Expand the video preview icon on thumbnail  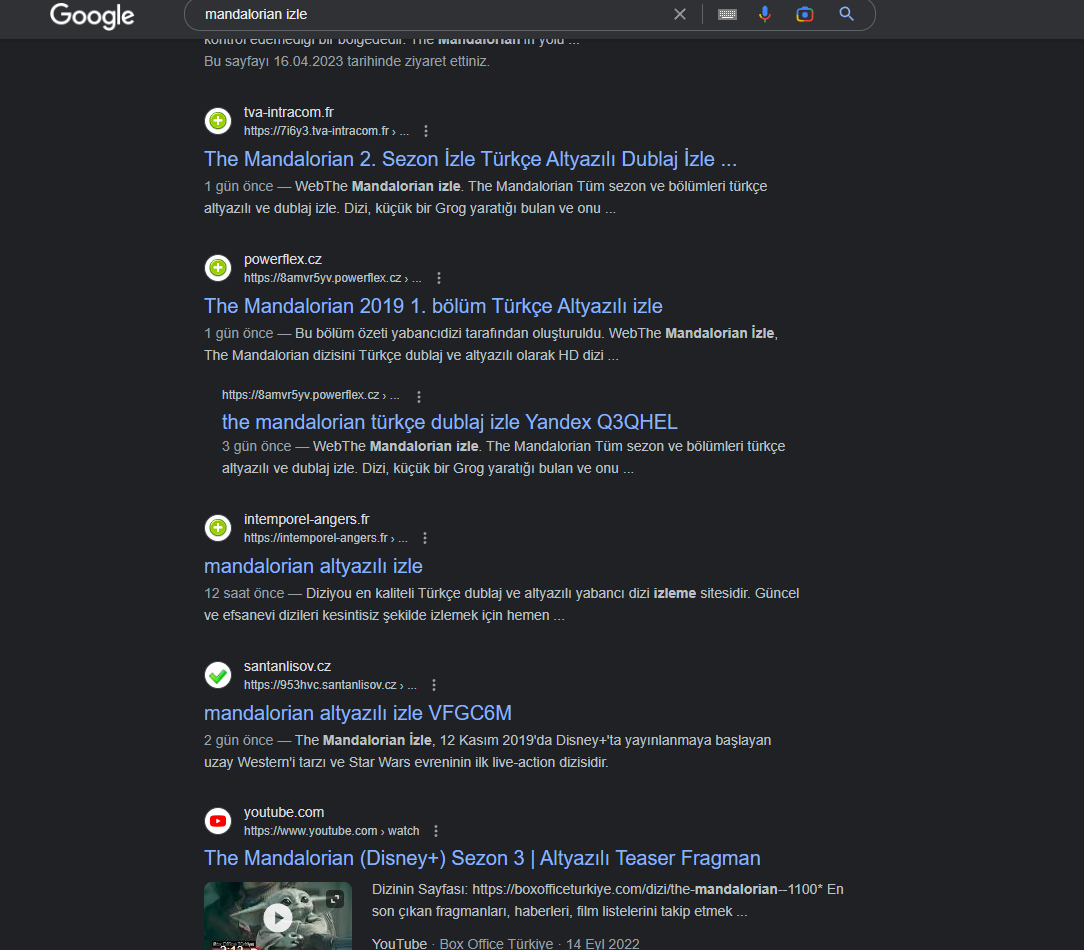click(x=335, y=898)
